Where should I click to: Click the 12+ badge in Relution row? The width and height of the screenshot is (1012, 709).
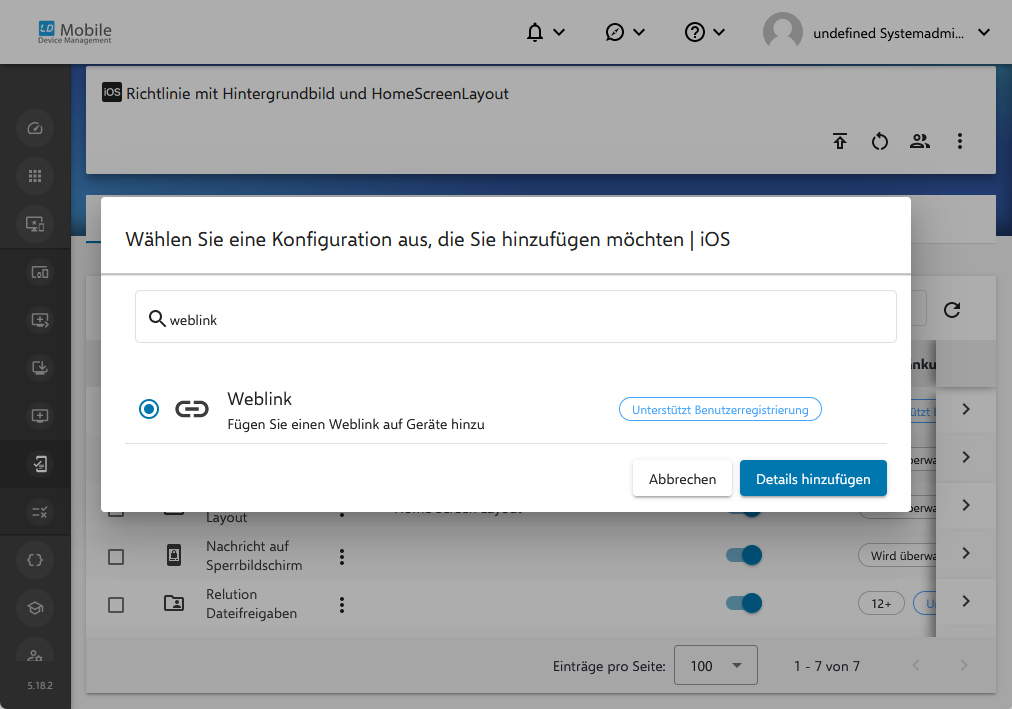(x=881, y=604)
